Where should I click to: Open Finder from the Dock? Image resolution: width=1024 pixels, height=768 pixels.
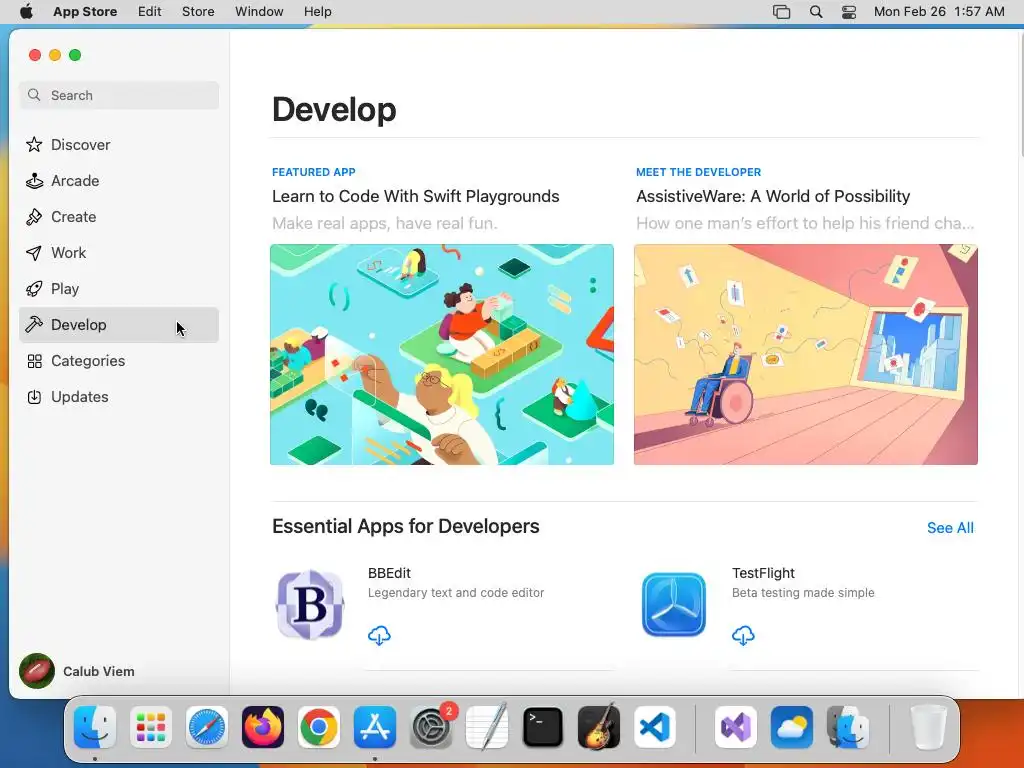(x=95, y=727)
